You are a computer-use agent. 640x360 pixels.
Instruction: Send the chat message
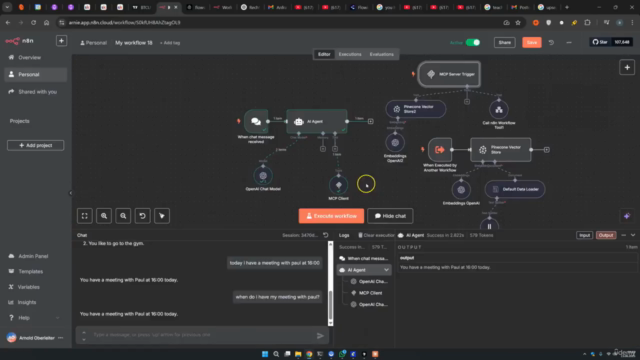(320, 336)
